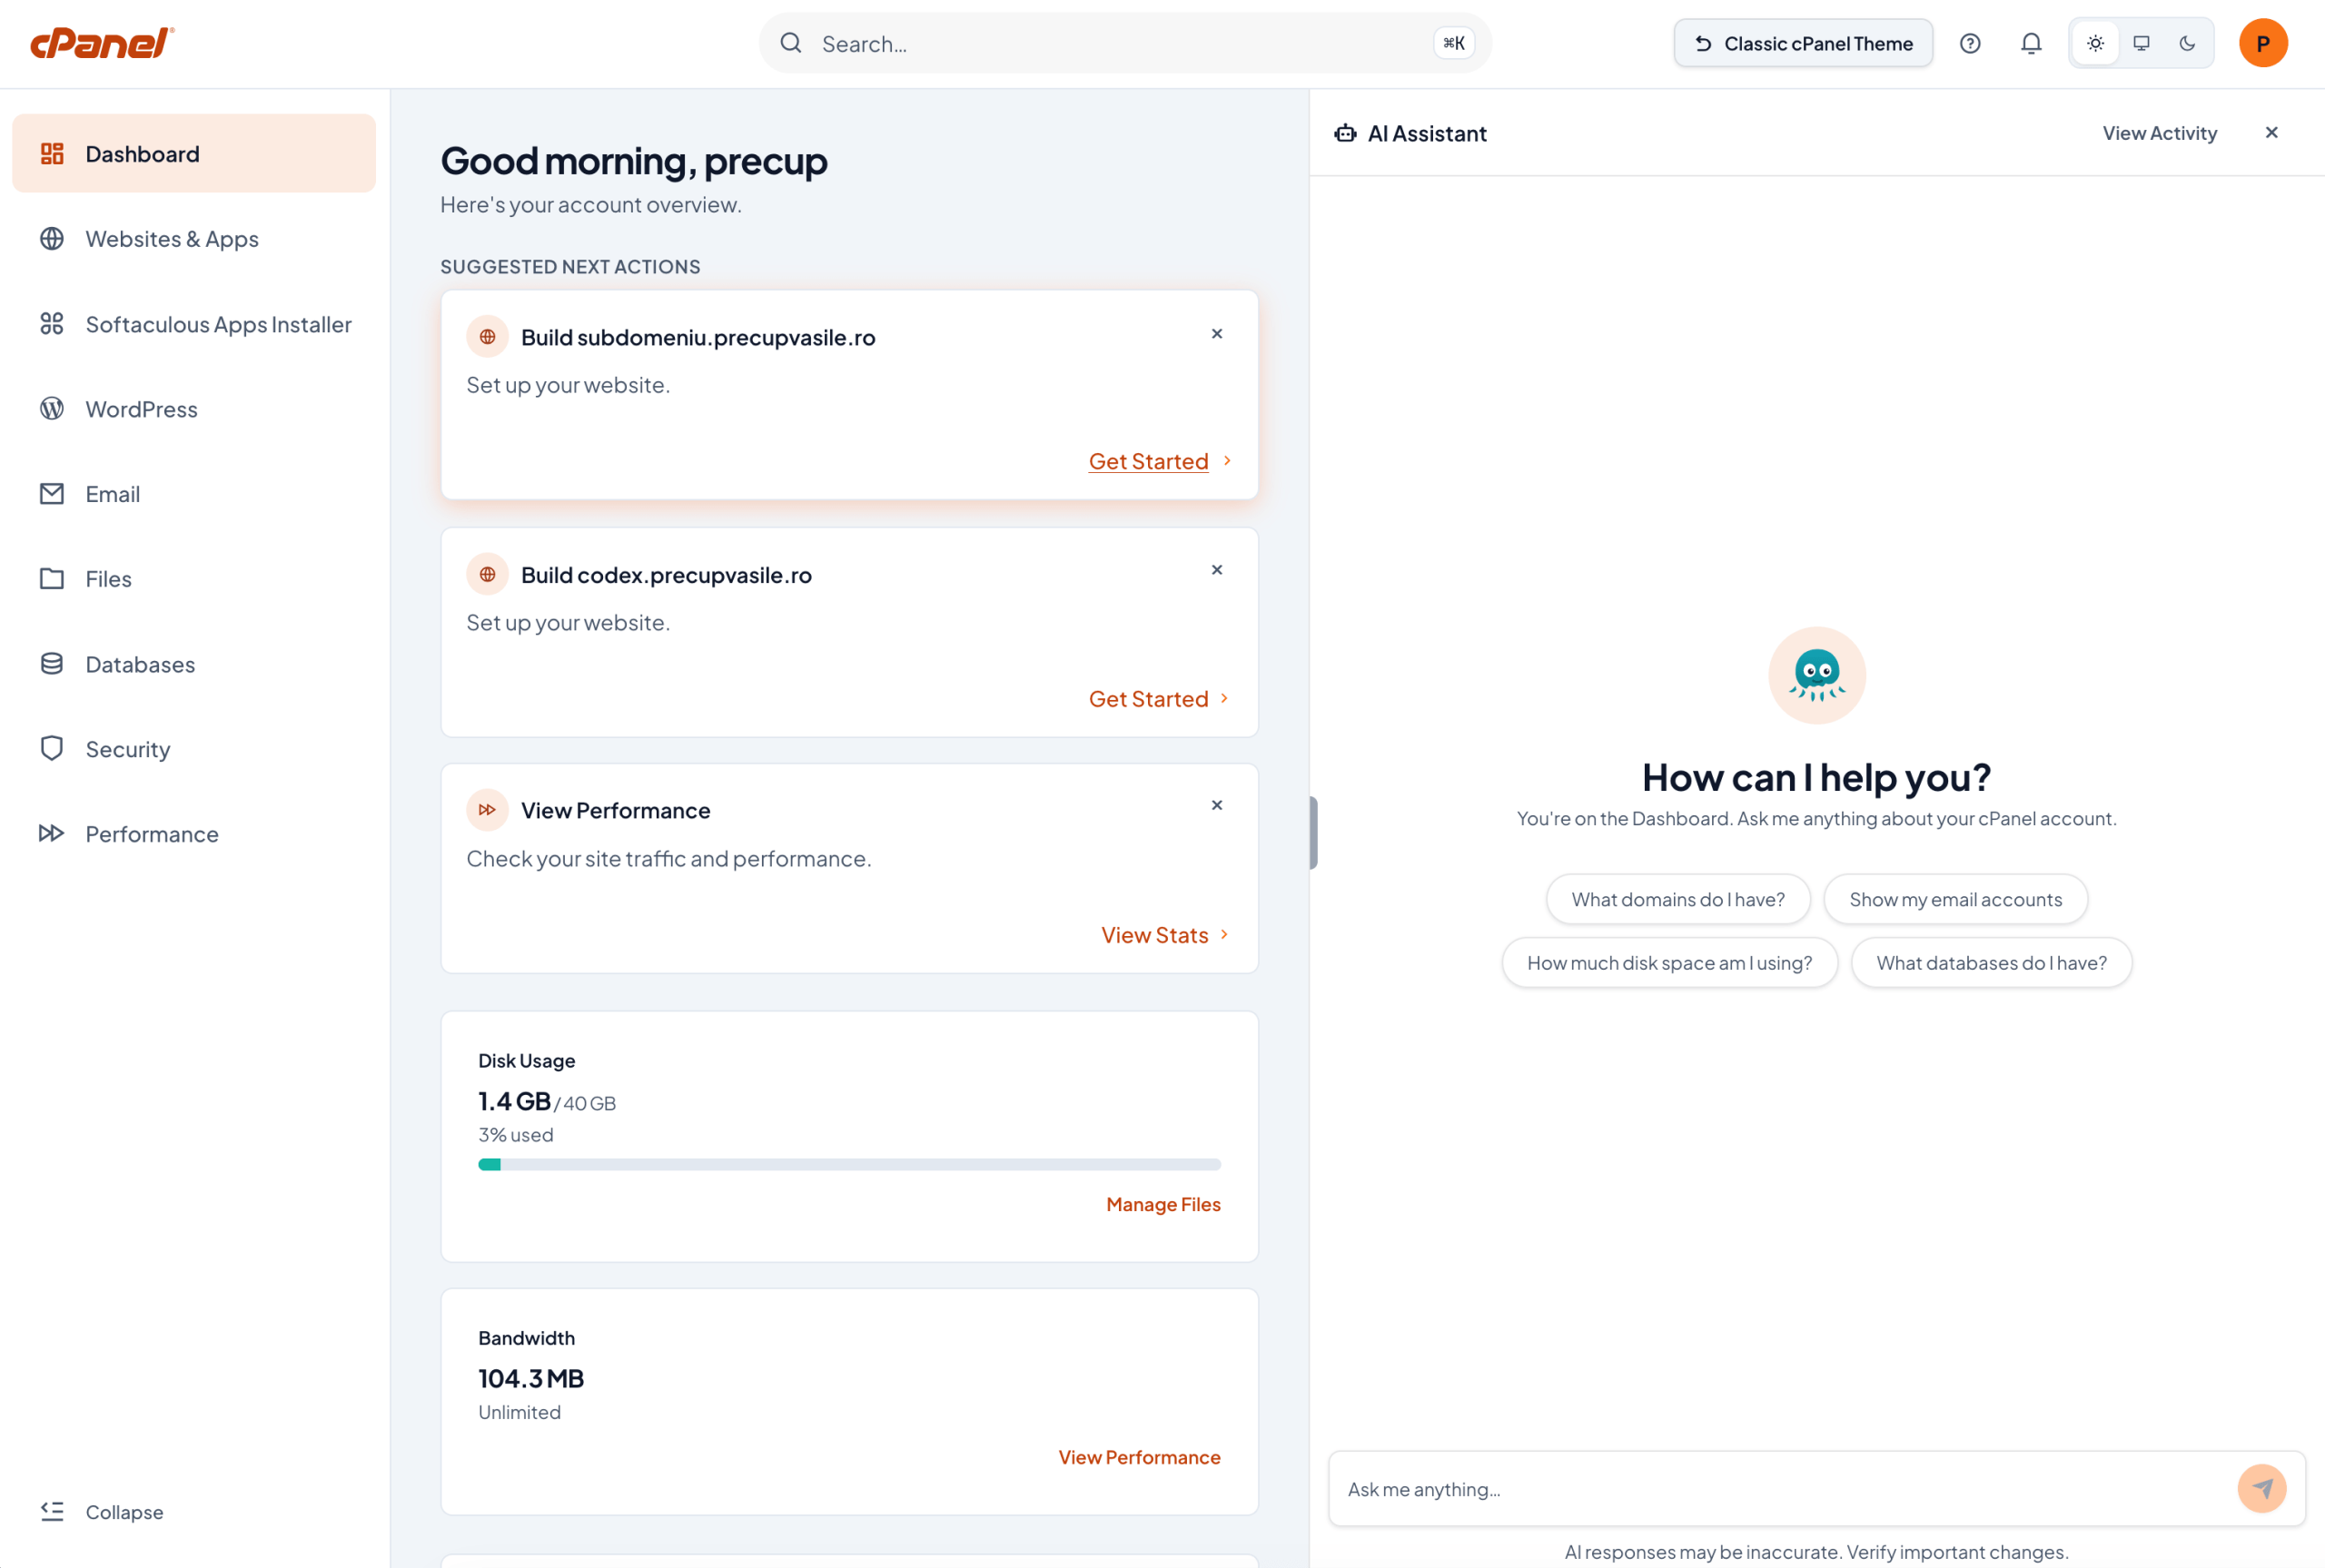Viewport: 2325px width, 1568px height.
Task: Open WordPress in the sidebar
Action: (194, 409)
